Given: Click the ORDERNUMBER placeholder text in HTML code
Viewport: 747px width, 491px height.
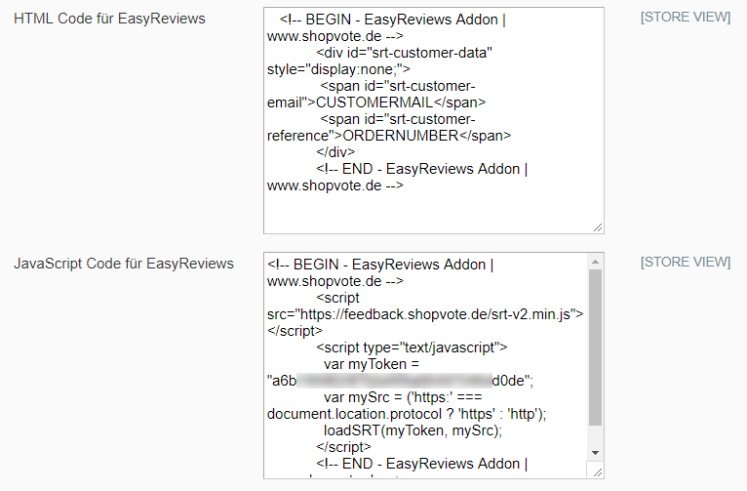Looking at the screenshot, I should pyautogui.click(x=401, y=136).
